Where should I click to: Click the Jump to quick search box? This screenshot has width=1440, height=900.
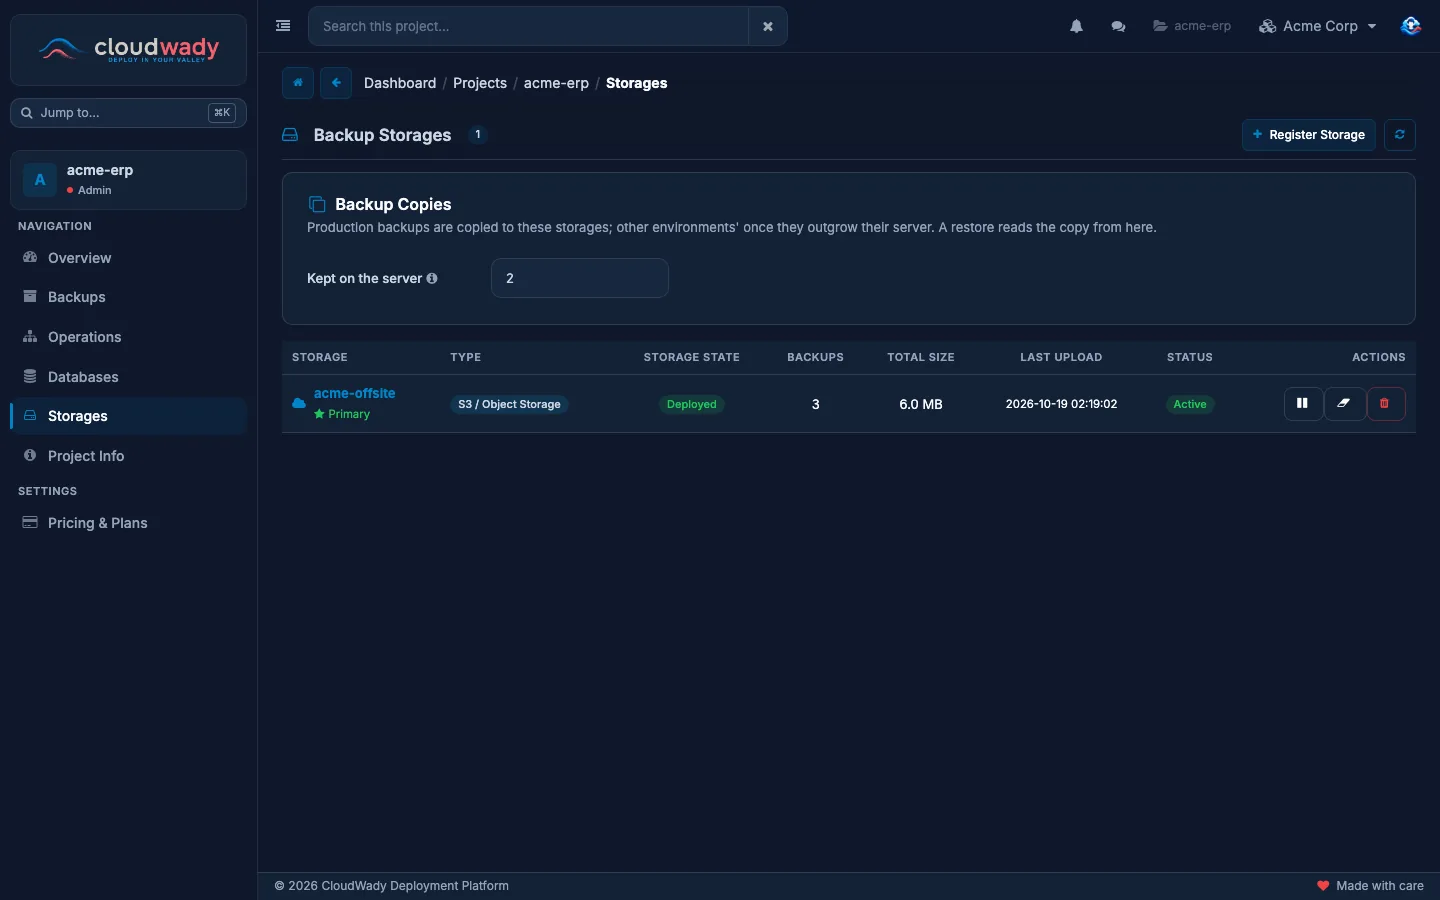[x=128, y=113]
